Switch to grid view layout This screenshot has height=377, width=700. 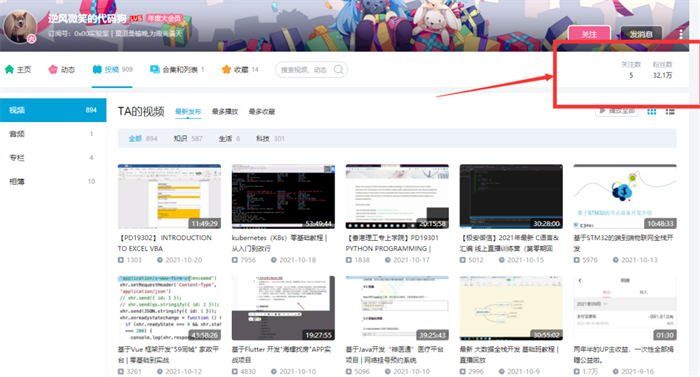[652, 112]
